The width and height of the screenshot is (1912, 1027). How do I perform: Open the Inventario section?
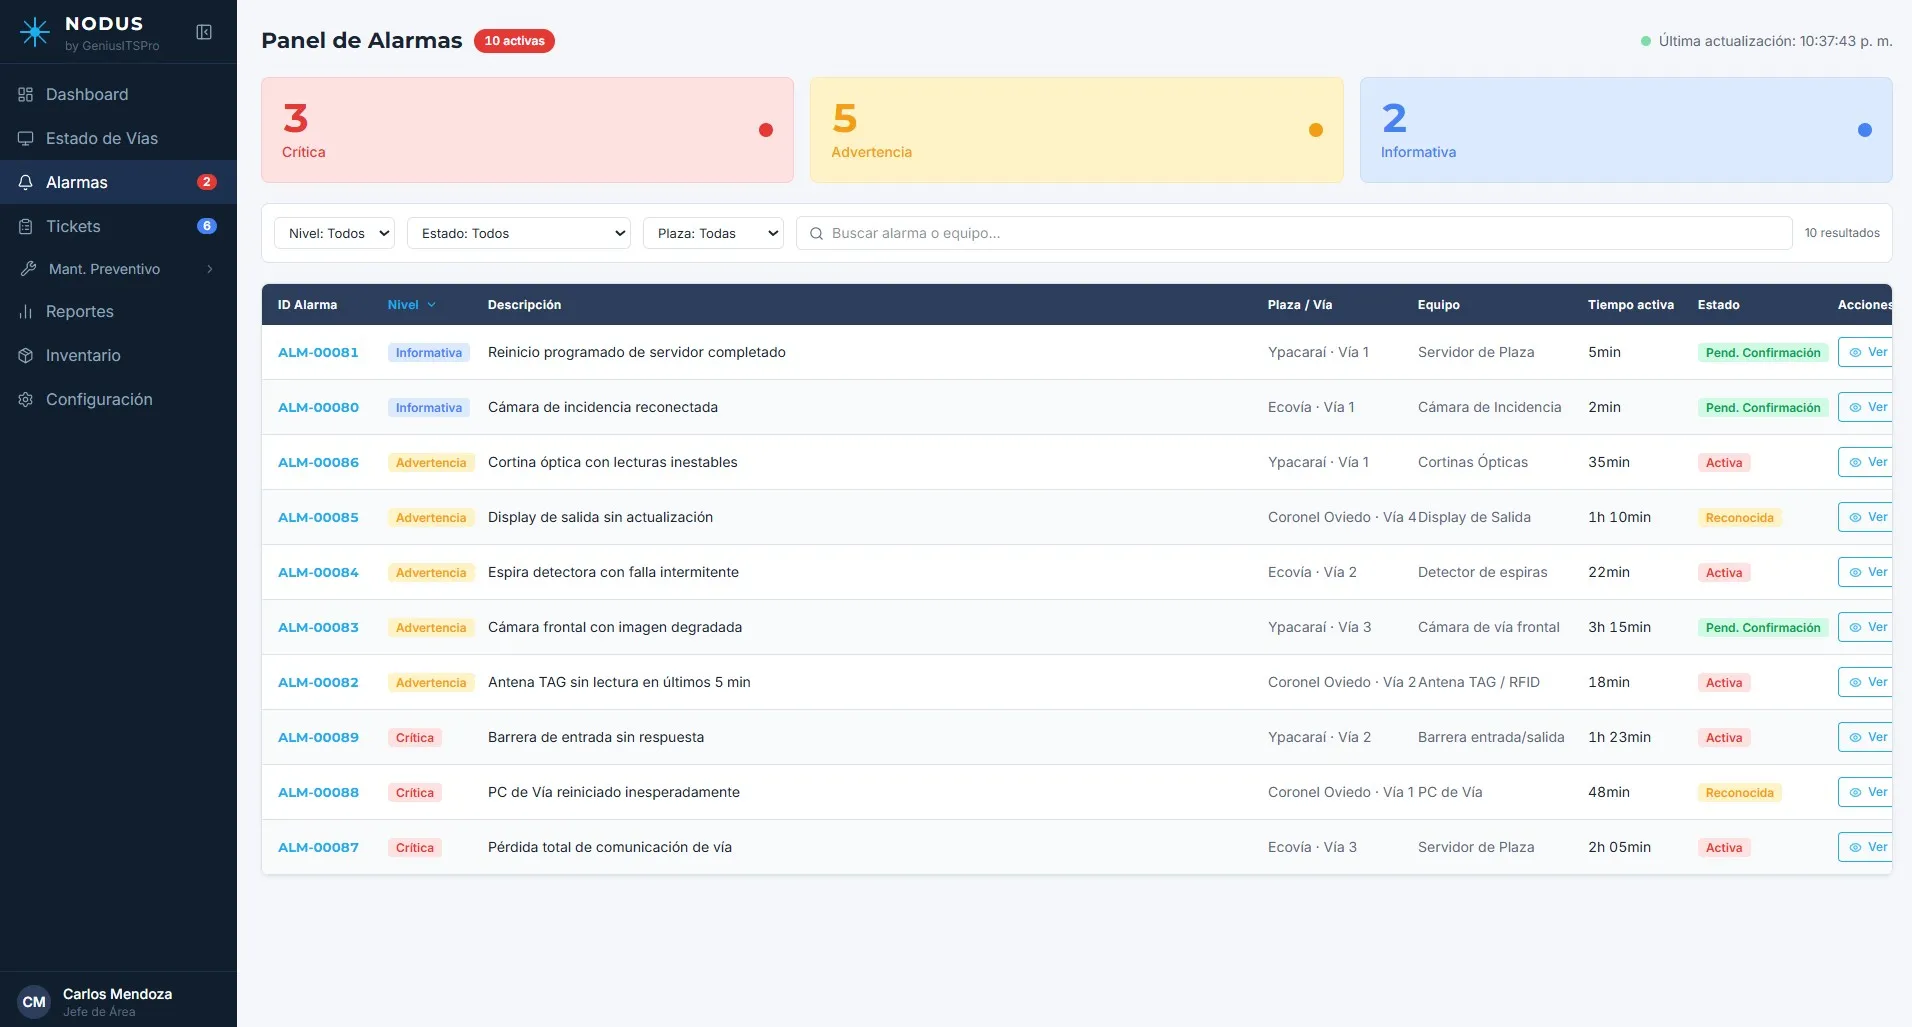118,355
